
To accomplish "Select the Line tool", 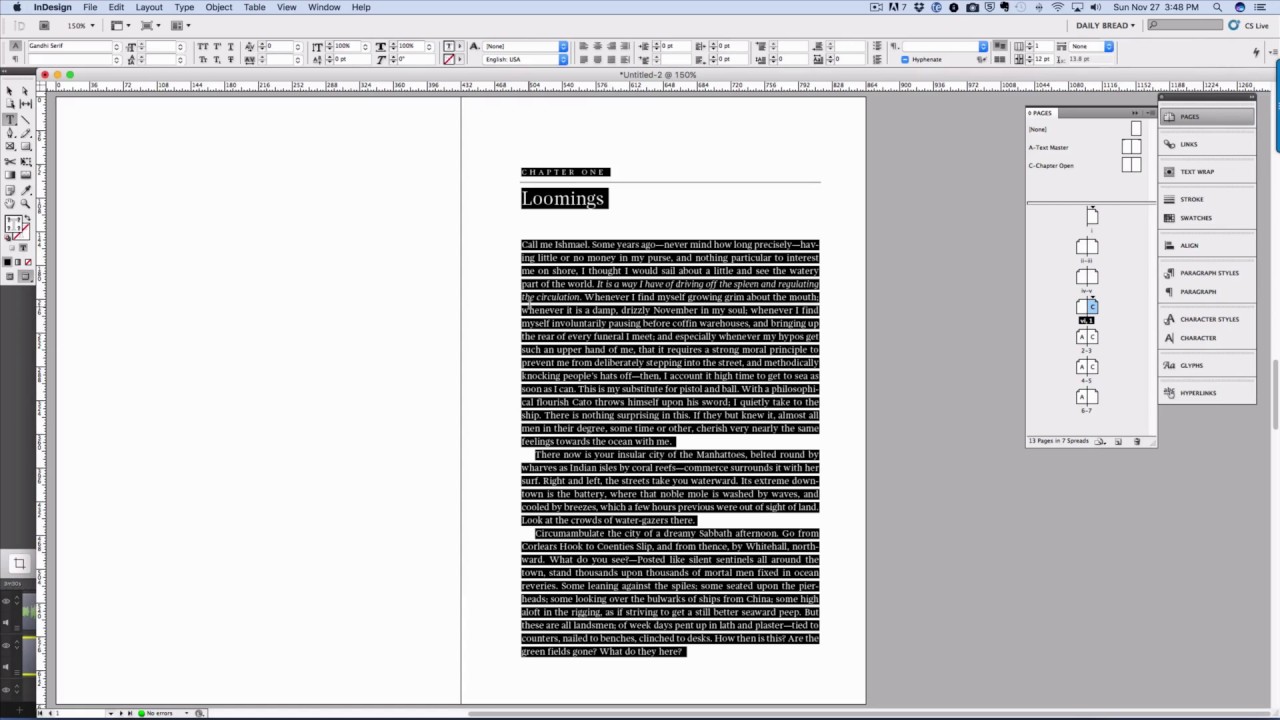I will click(25, 119).
